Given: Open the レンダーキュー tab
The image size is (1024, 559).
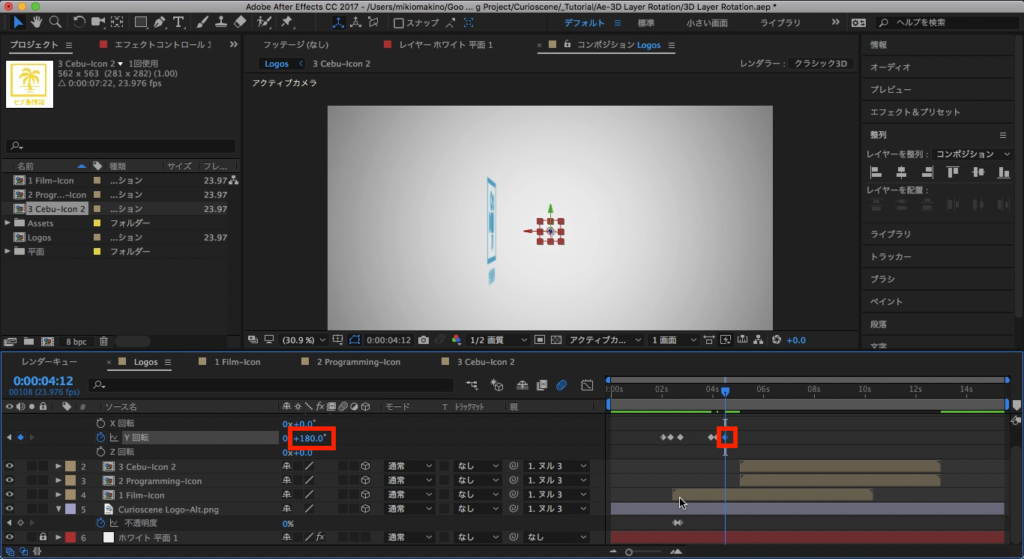Looking at the screenshot, I should 49,361.
